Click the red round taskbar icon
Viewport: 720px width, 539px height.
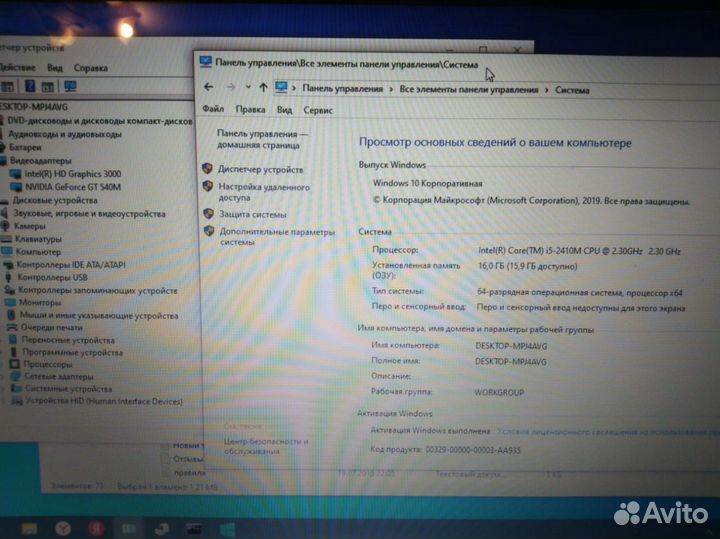click(96, 529)
